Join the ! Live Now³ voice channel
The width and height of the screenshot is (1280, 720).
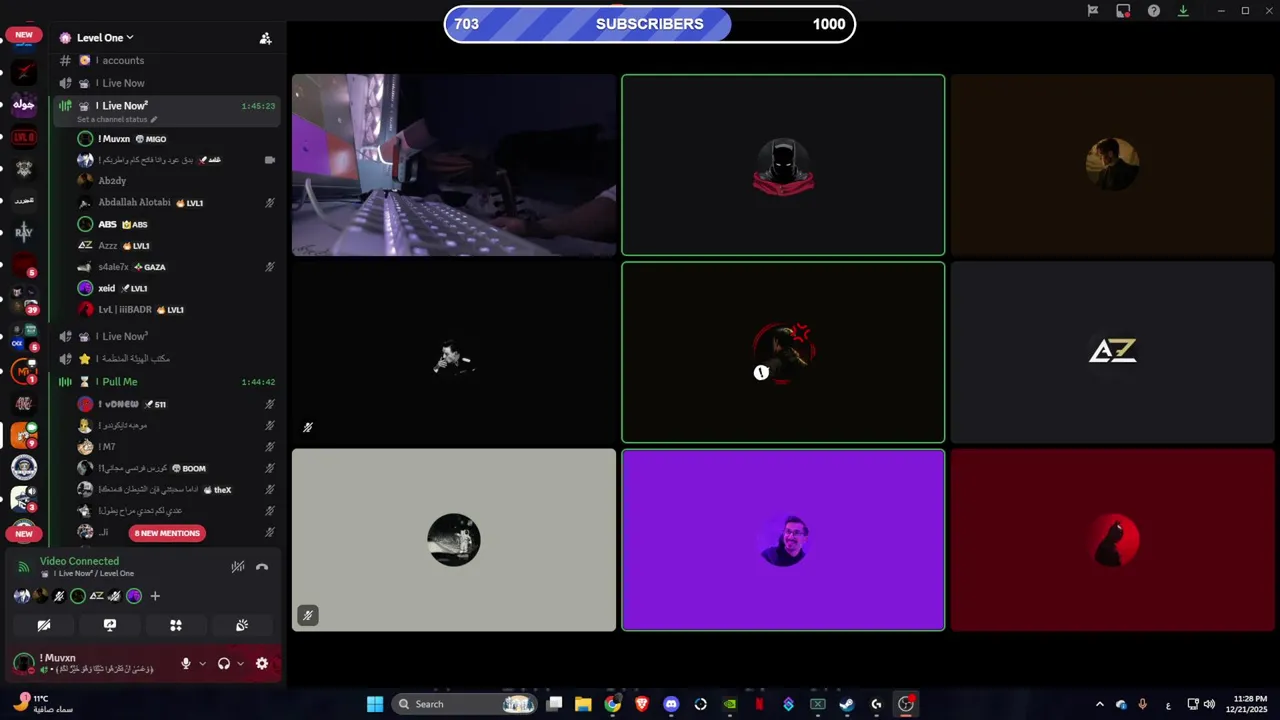click(166, 336)
